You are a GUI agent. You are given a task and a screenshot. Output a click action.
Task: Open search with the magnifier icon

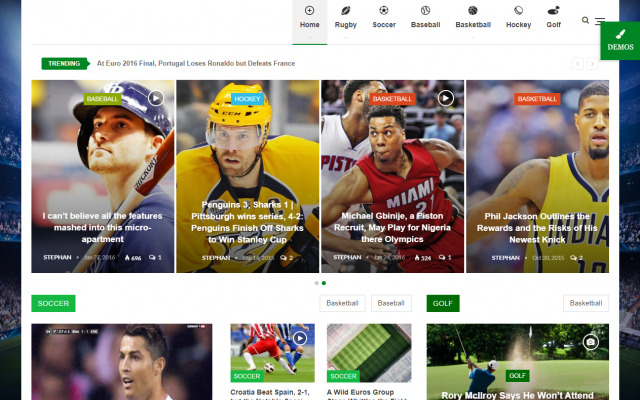click(585, 20)
